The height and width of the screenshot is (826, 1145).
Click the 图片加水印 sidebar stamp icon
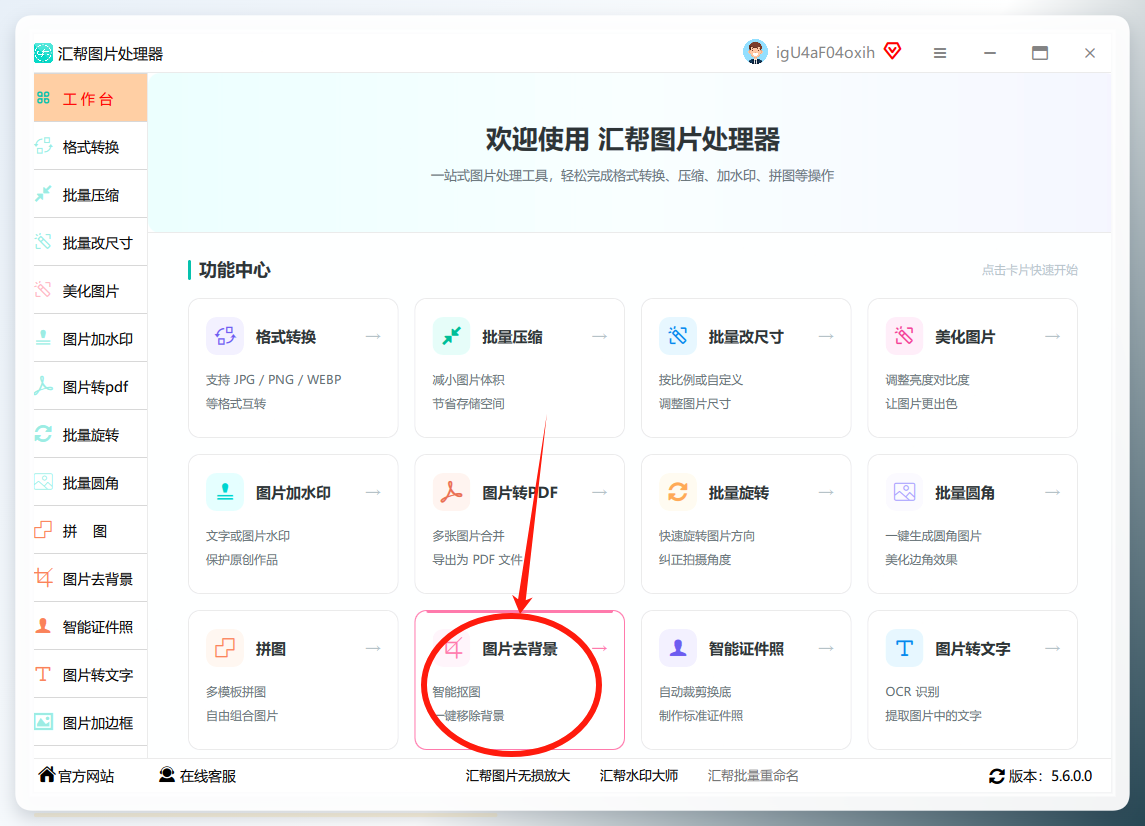tap(43, 338)
